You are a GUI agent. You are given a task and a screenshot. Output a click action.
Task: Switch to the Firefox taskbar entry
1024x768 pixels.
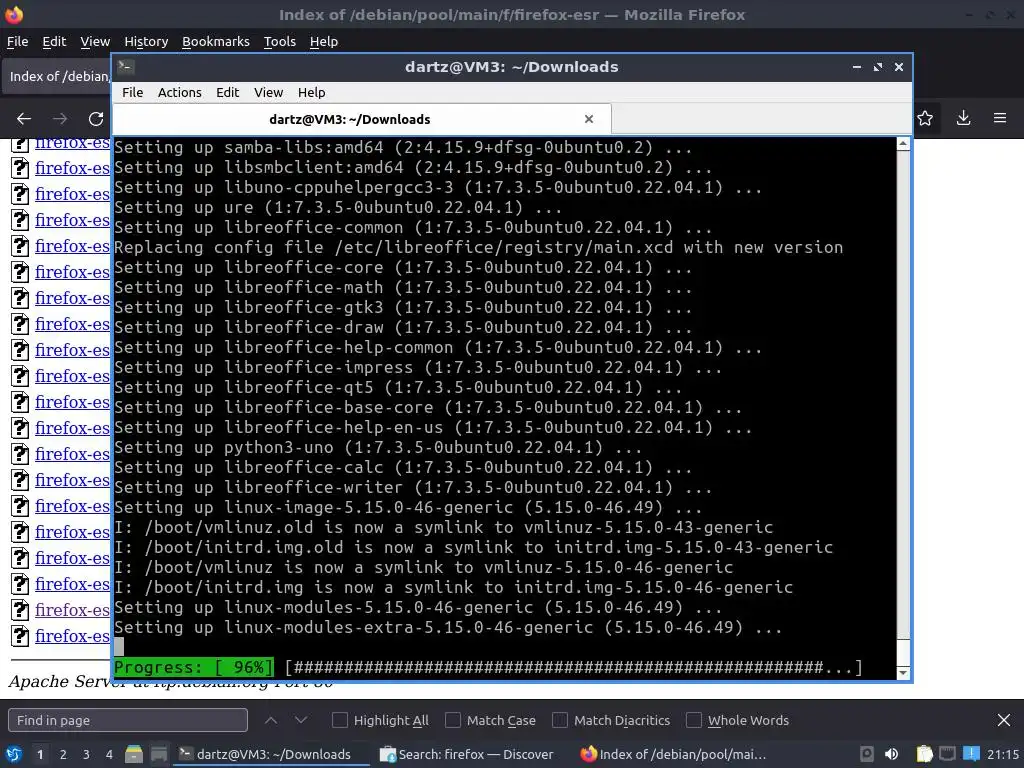[x=673, y=754]
